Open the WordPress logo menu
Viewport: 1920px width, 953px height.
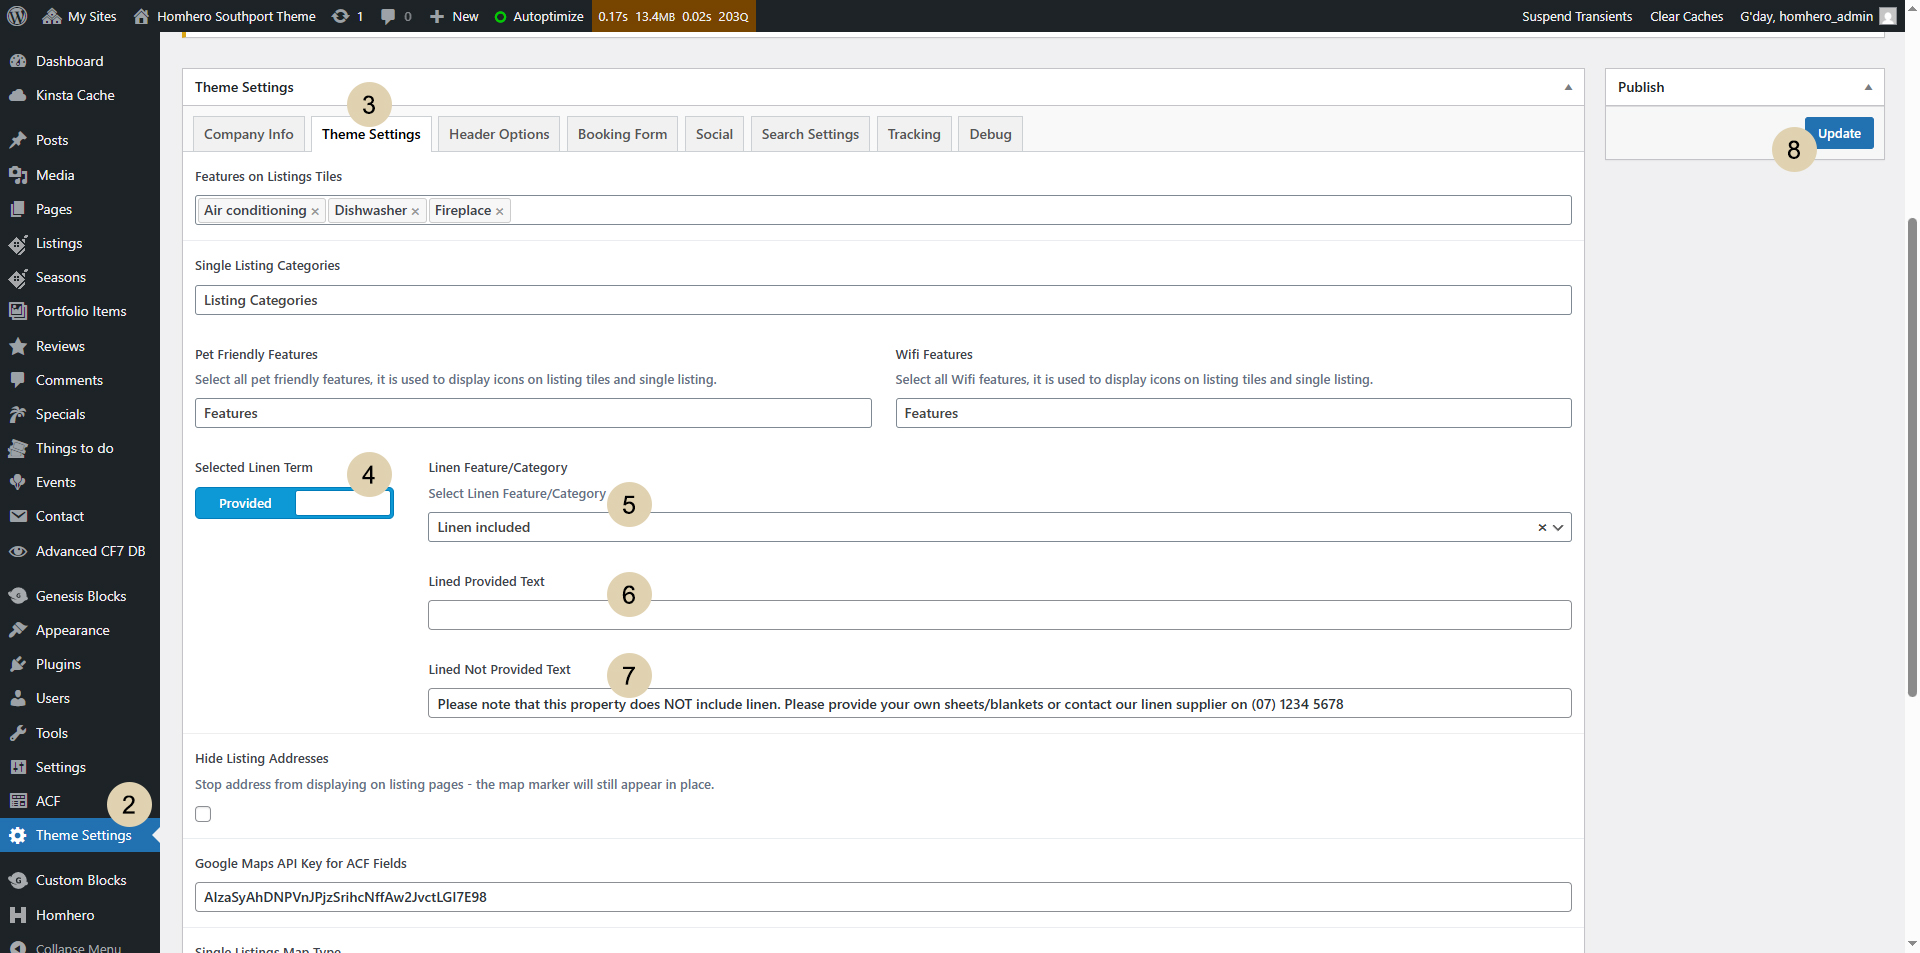point(17,16)
